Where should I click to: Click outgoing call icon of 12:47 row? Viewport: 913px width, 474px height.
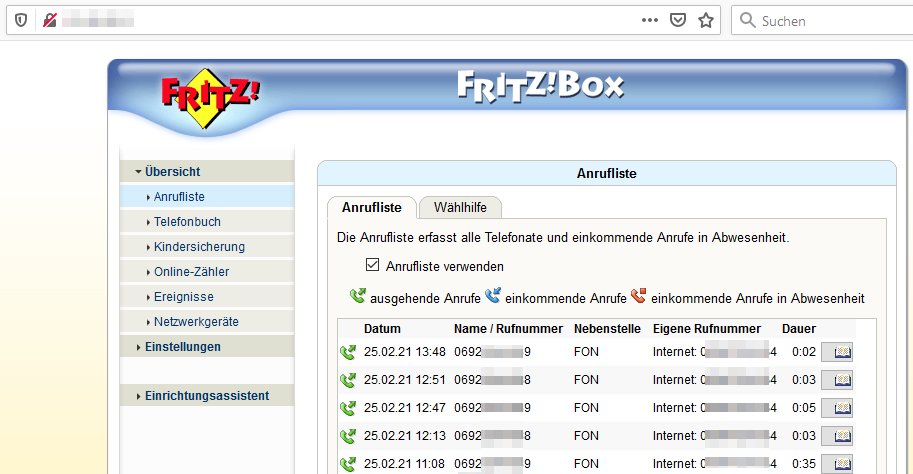(348, 408)
